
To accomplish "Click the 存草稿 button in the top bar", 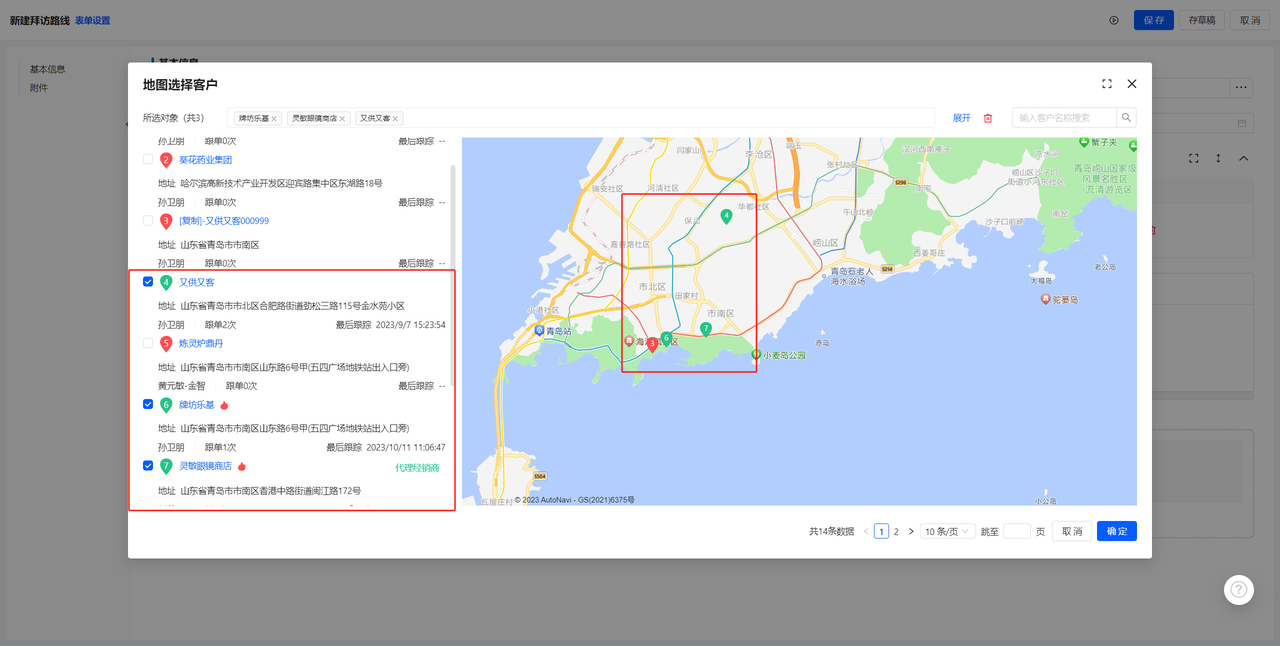I will point(1202,20).
